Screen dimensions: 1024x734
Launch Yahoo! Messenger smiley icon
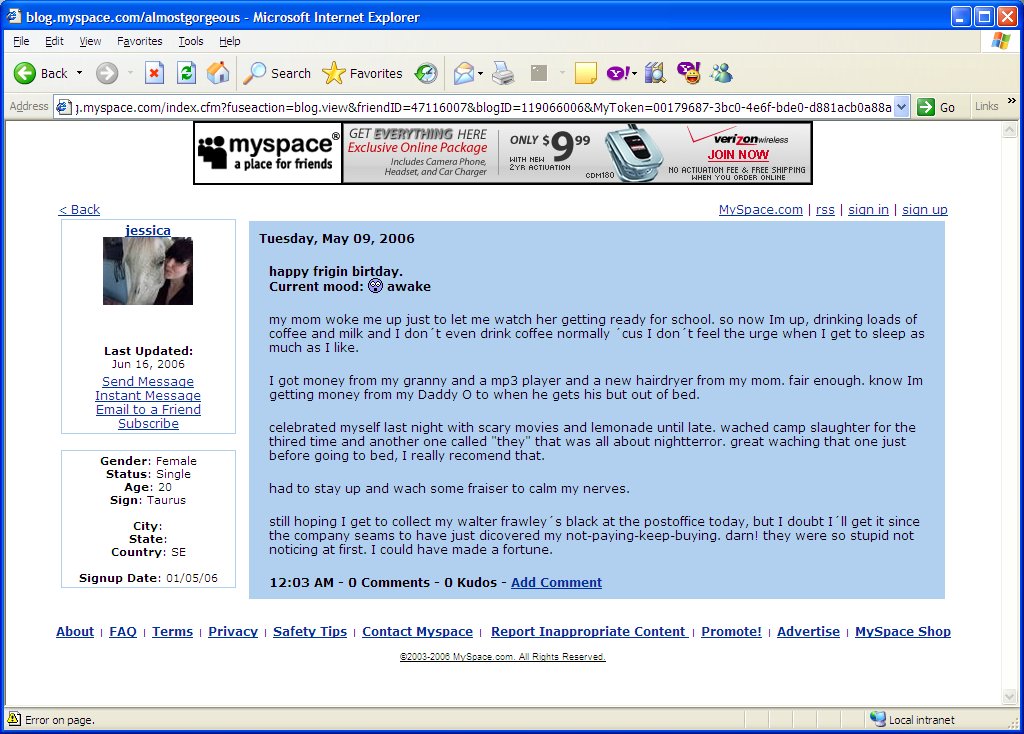tap(689, 73)
